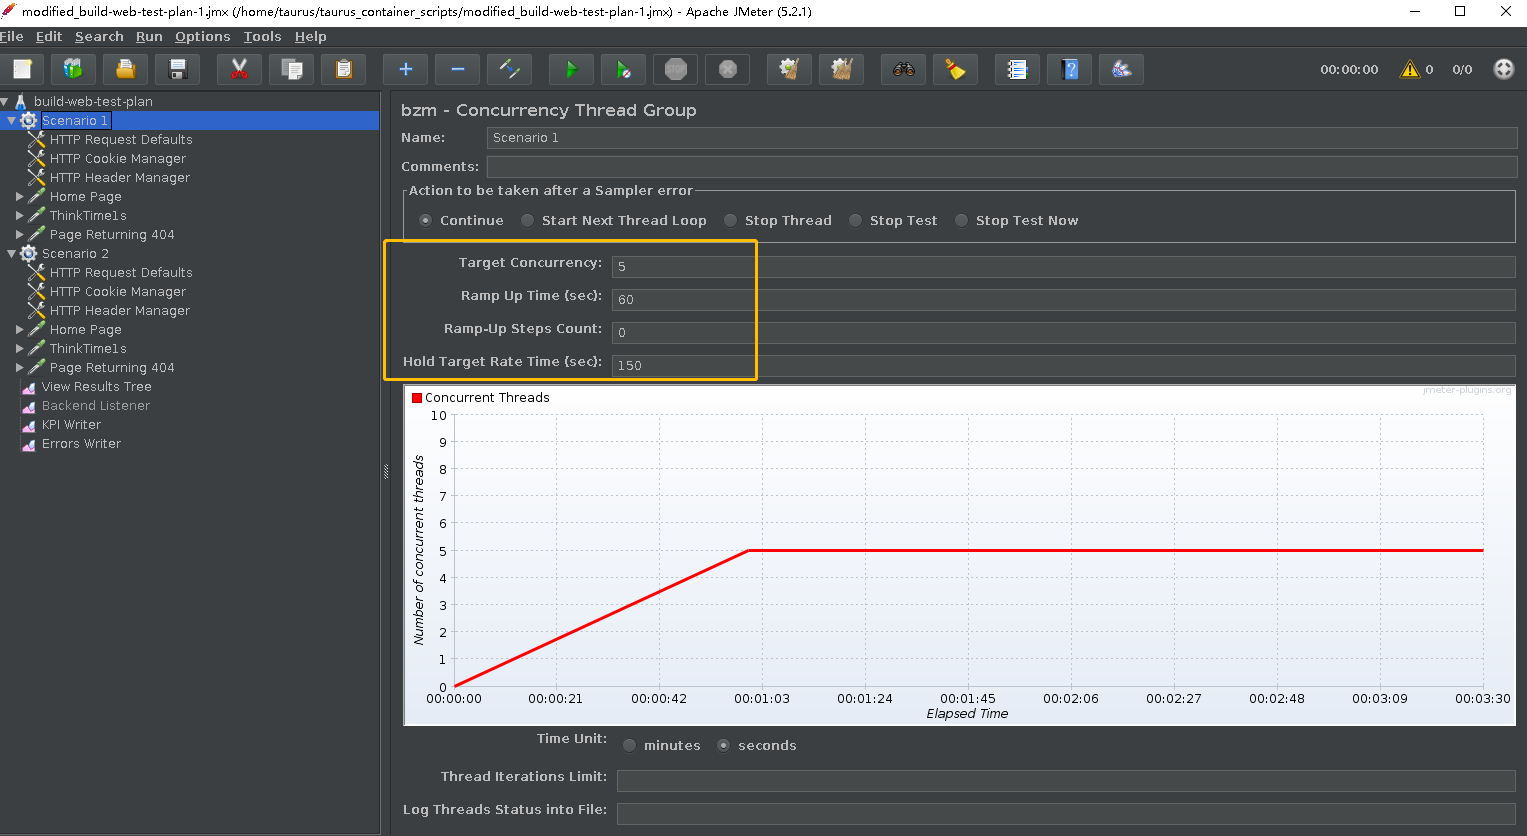The image size is (1527, 836).
Task: Click the Paste clipboard icon
Action: click(x=344, y=69)
